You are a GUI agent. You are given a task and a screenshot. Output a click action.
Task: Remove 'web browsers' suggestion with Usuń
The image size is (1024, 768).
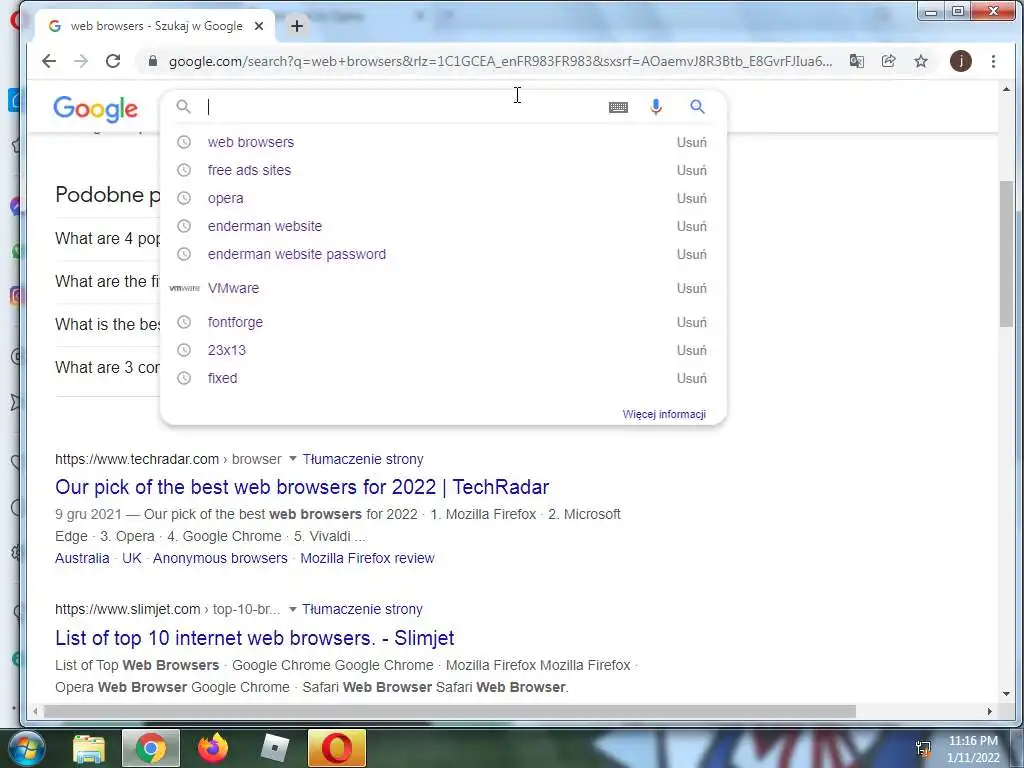(x=692, y=142)
